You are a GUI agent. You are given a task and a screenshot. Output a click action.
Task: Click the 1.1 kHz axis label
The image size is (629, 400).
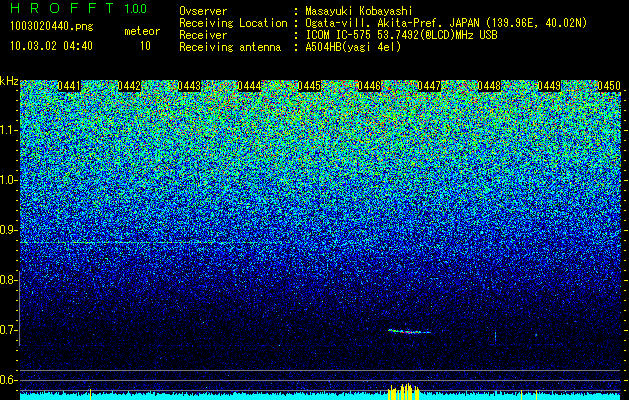(x=9, y=130)
